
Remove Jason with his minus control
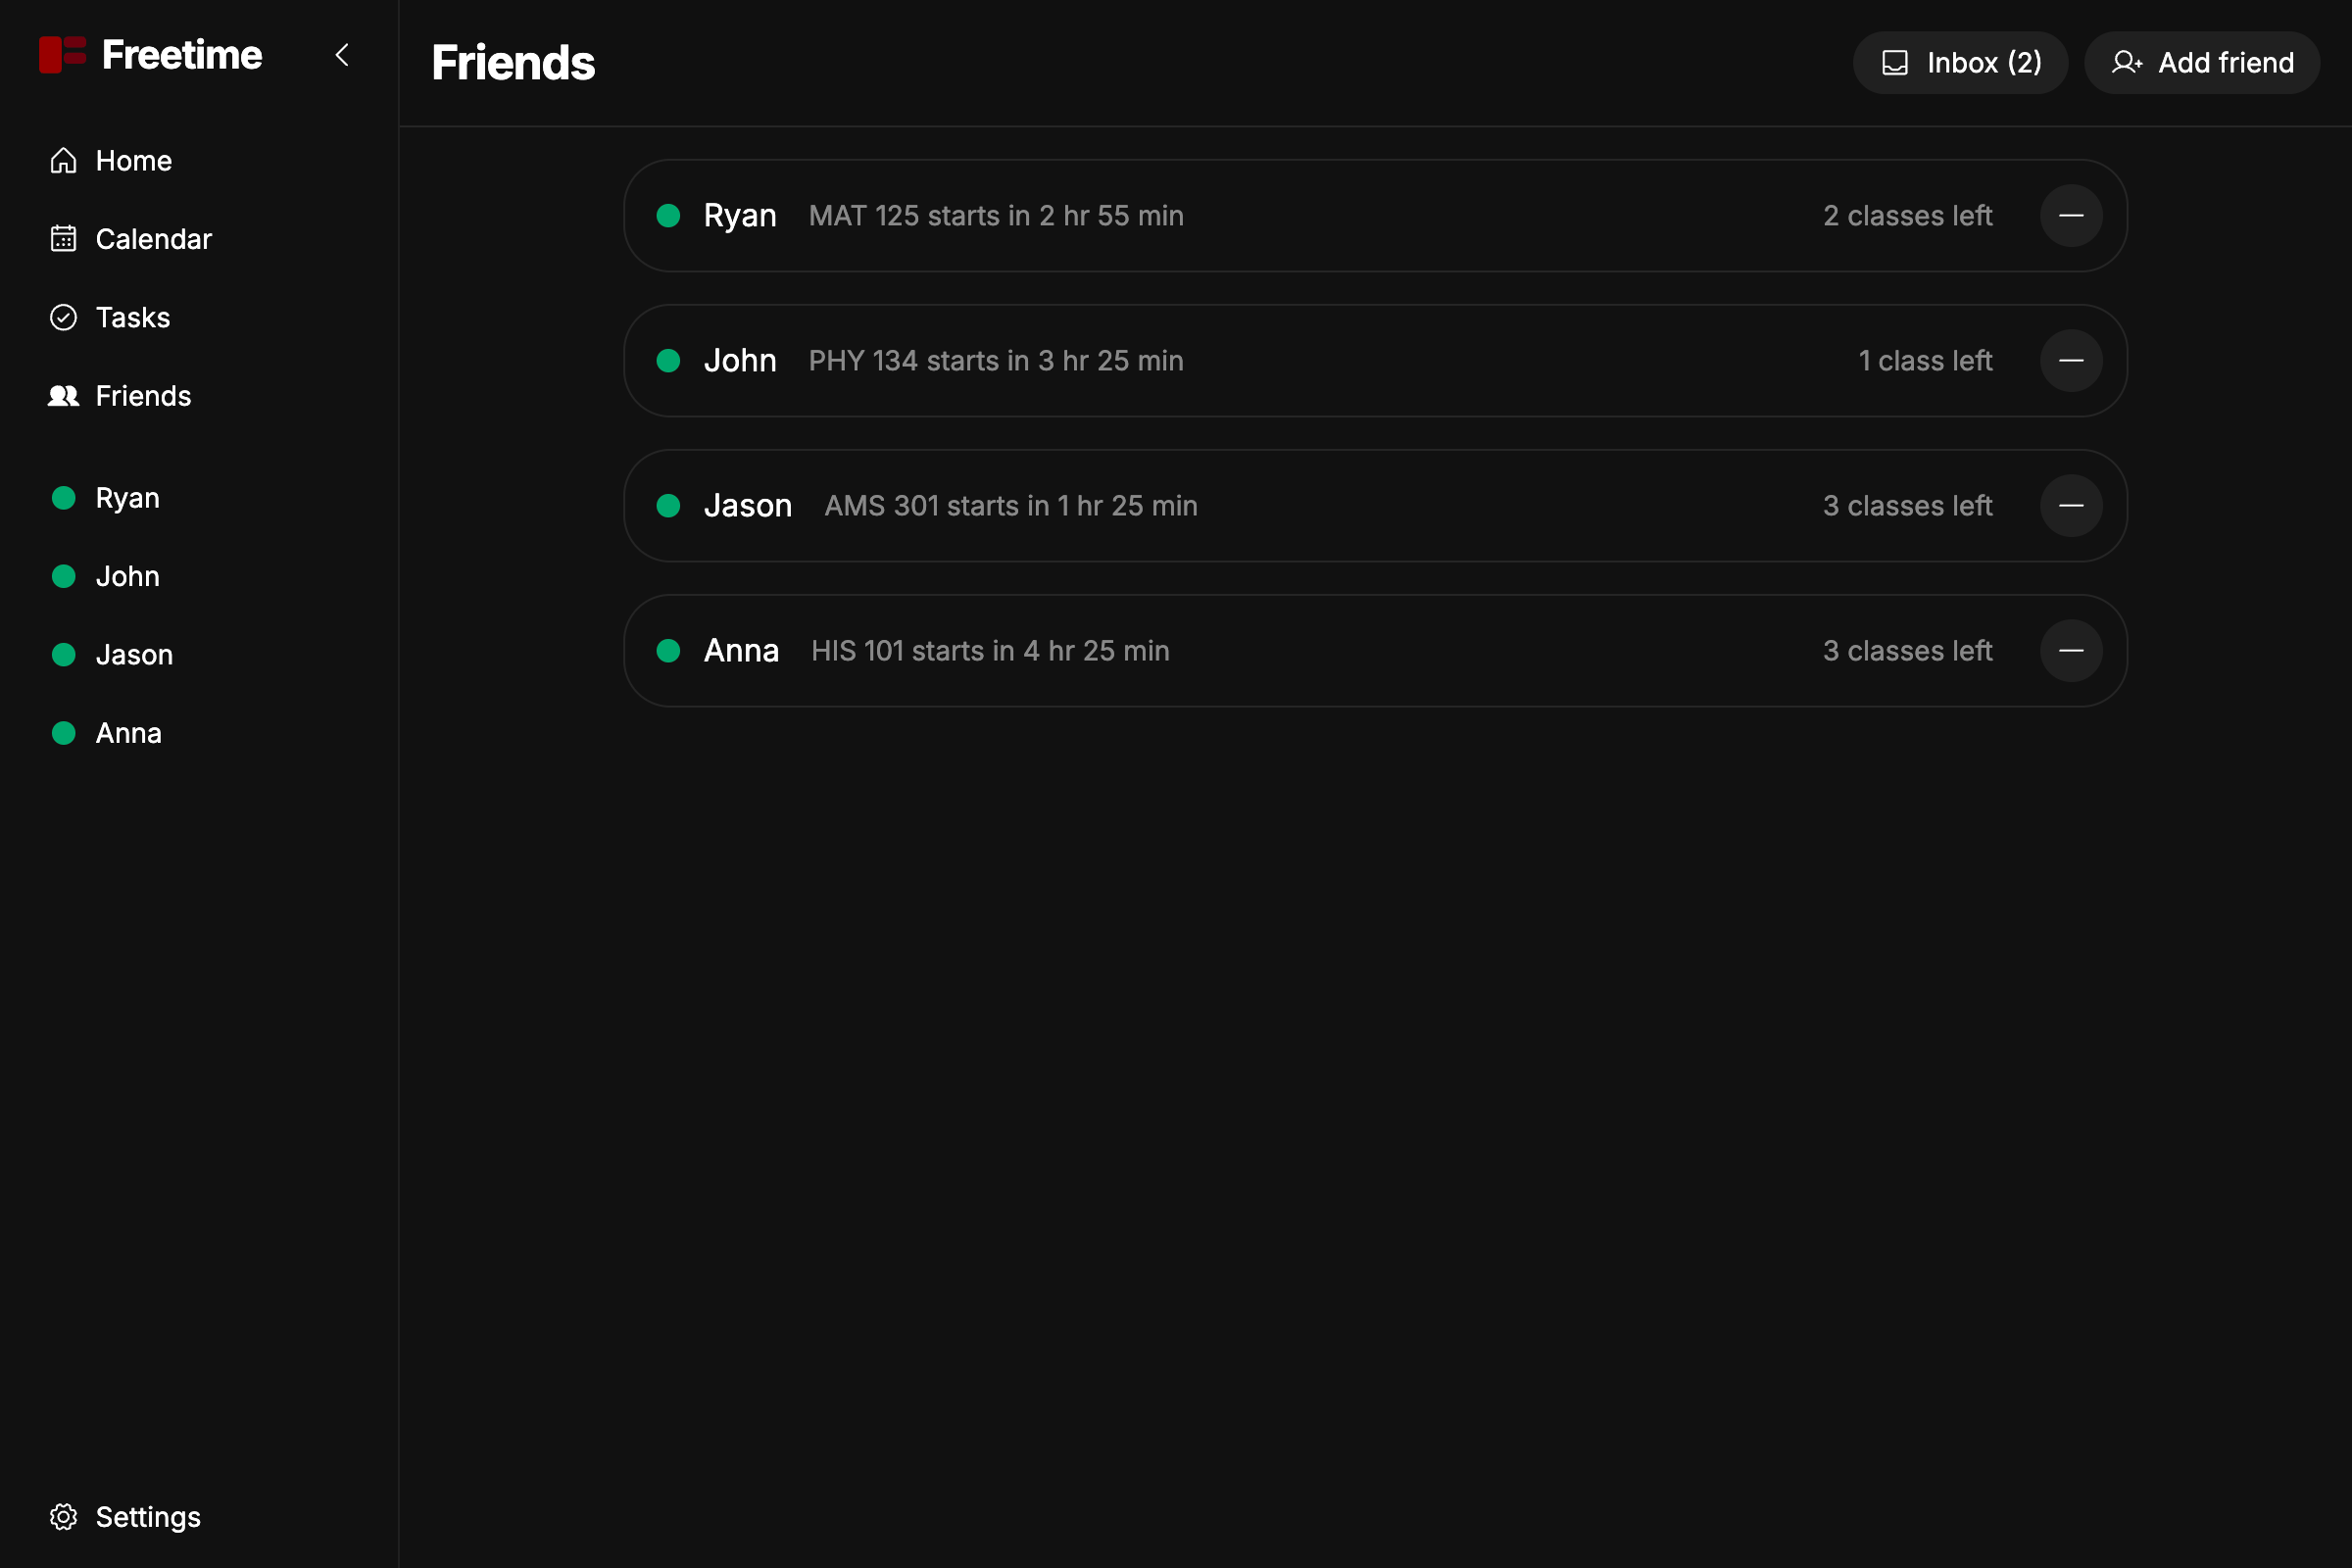pyautogui.click(x=2071, y=505)
